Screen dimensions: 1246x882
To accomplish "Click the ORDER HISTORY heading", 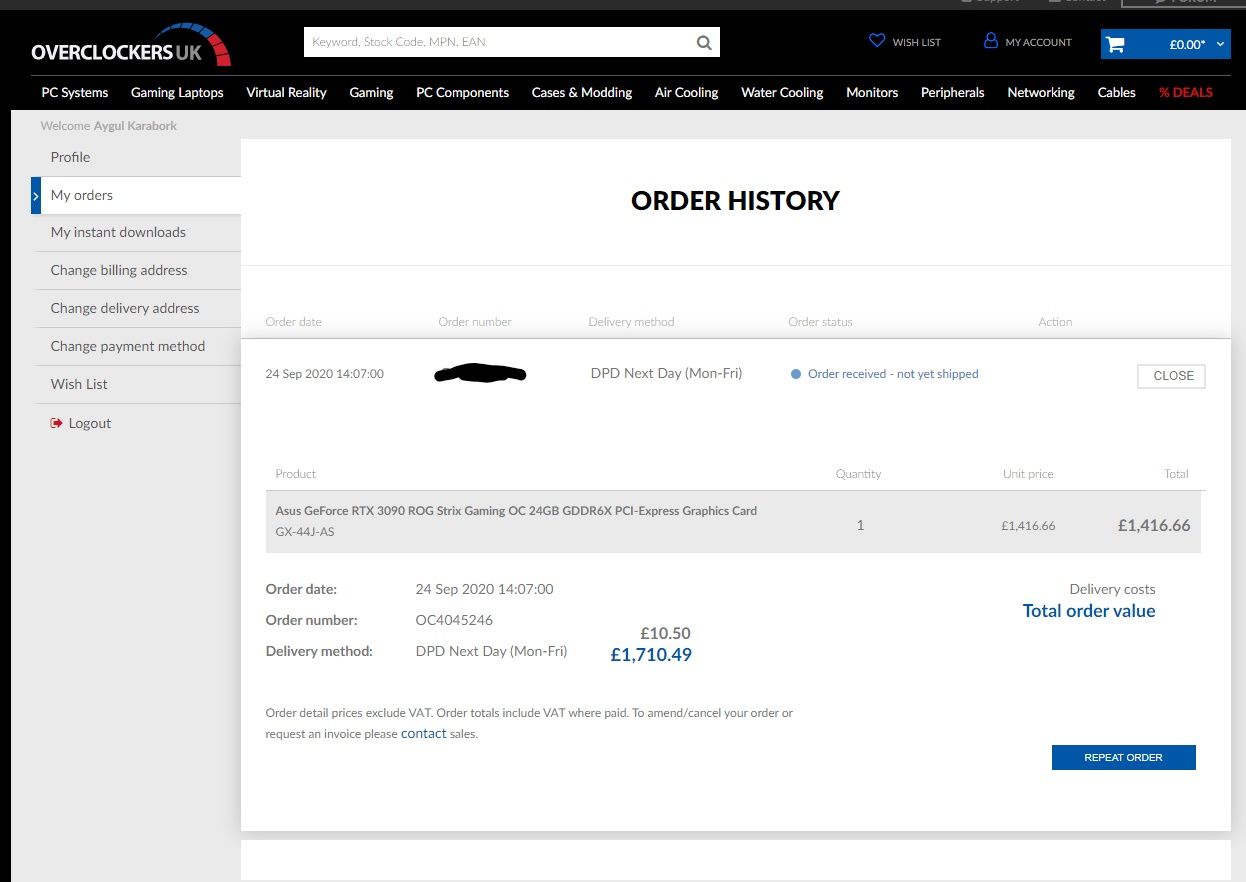I will (735, 201).
